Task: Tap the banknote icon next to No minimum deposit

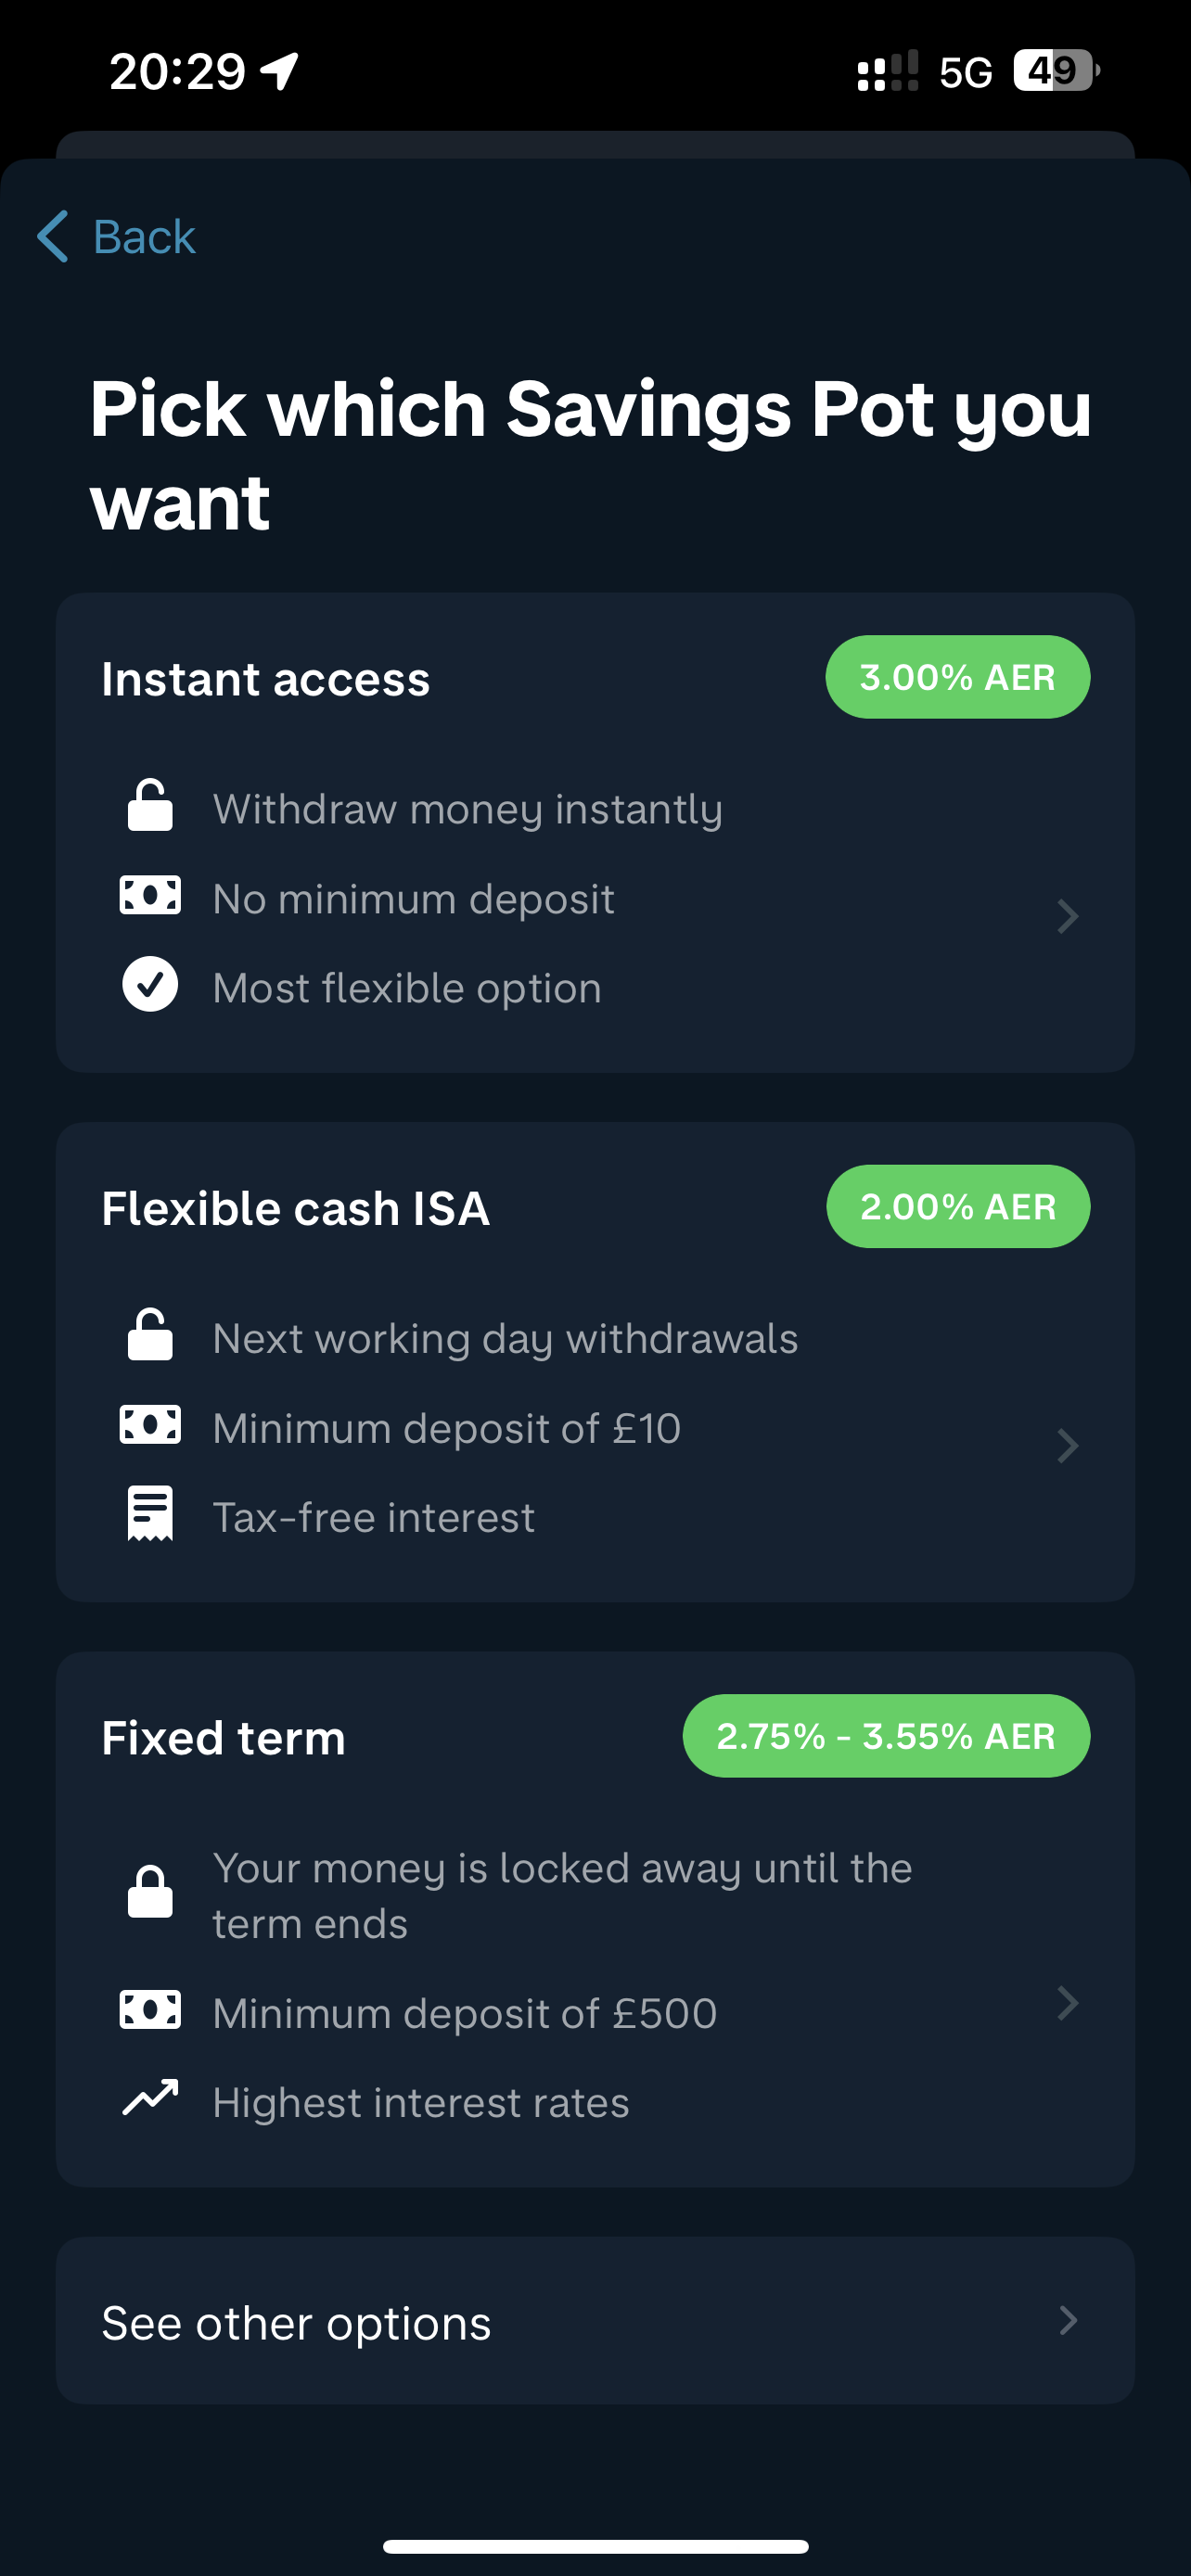Action: pos(150,895)
